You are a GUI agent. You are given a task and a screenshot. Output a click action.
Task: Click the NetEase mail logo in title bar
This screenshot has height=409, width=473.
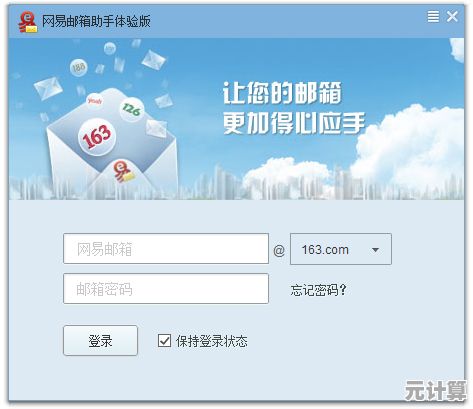coord(28,22)
